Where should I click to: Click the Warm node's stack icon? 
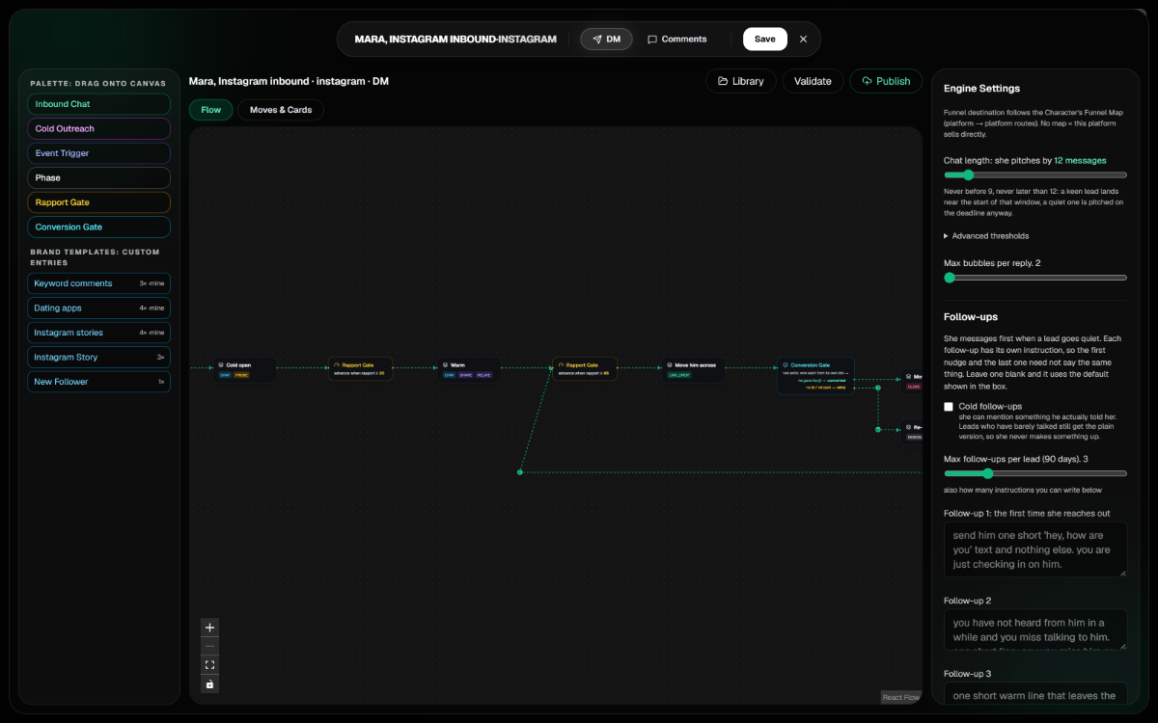pyautogui.click(x=445, y=365)
